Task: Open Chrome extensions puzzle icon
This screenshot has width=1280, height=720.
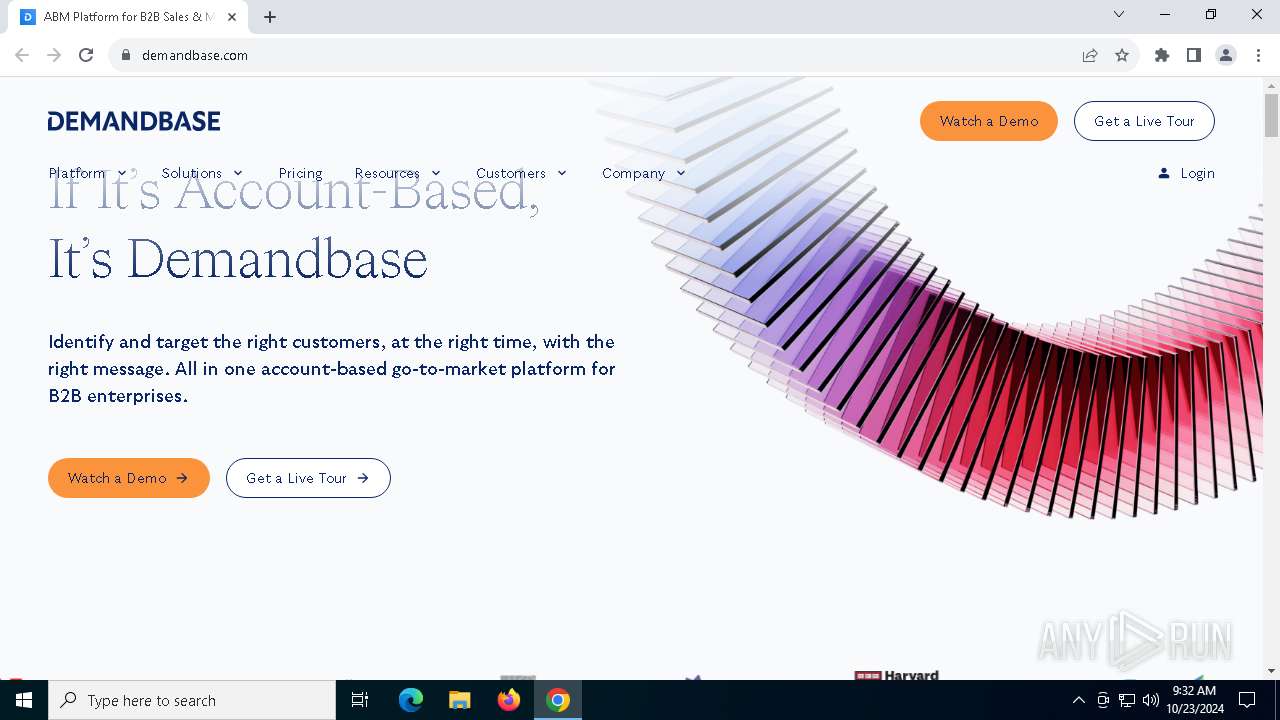Action: coord(1162,55)
